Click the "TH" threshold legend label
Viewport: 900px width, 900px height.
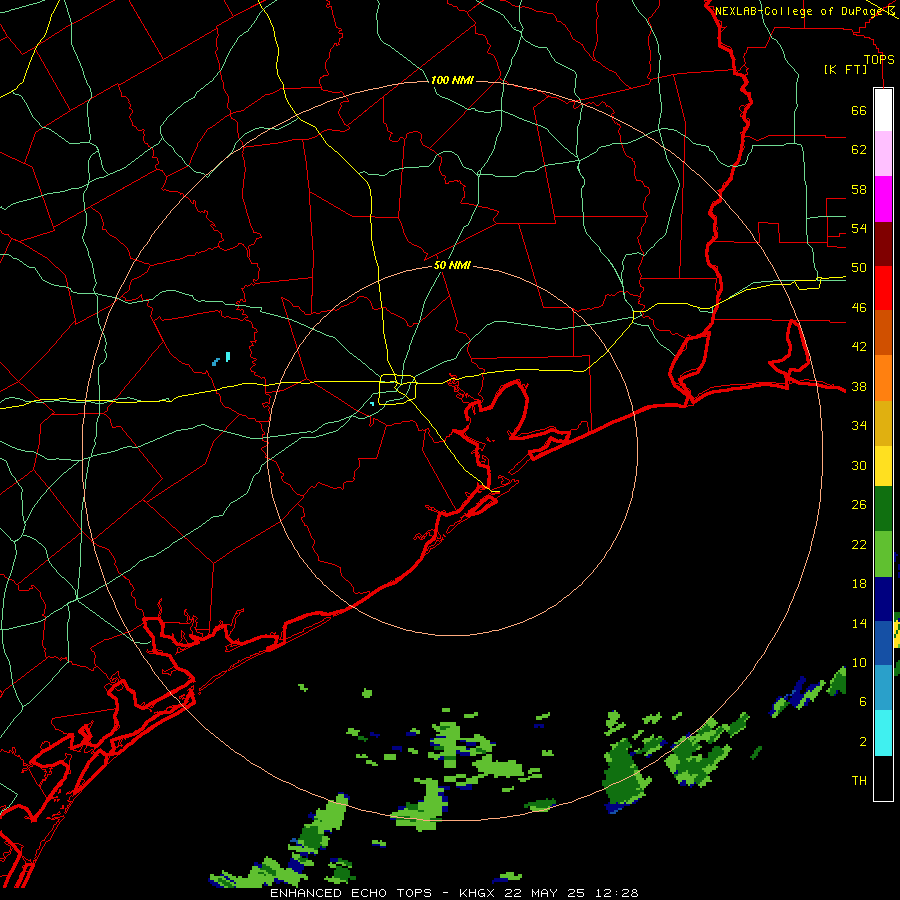point(859,781)
